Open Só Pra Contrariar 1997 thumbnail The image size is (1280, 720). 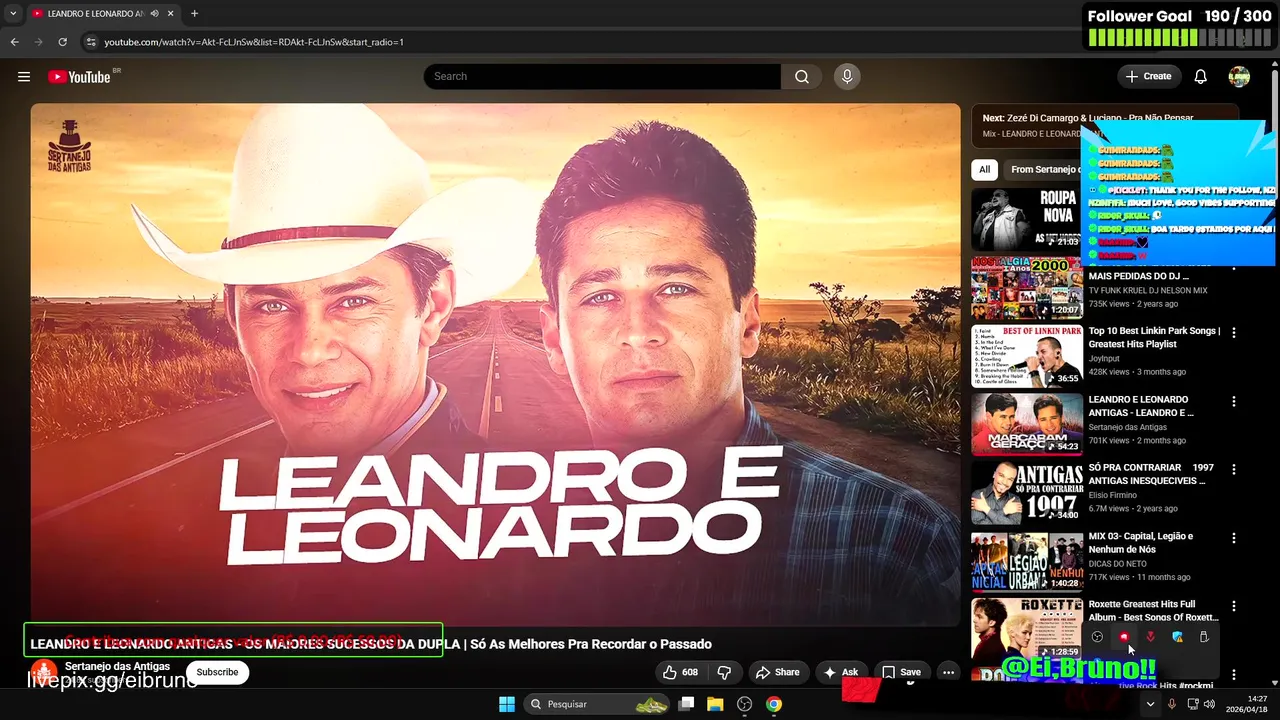pos(1027,493)
